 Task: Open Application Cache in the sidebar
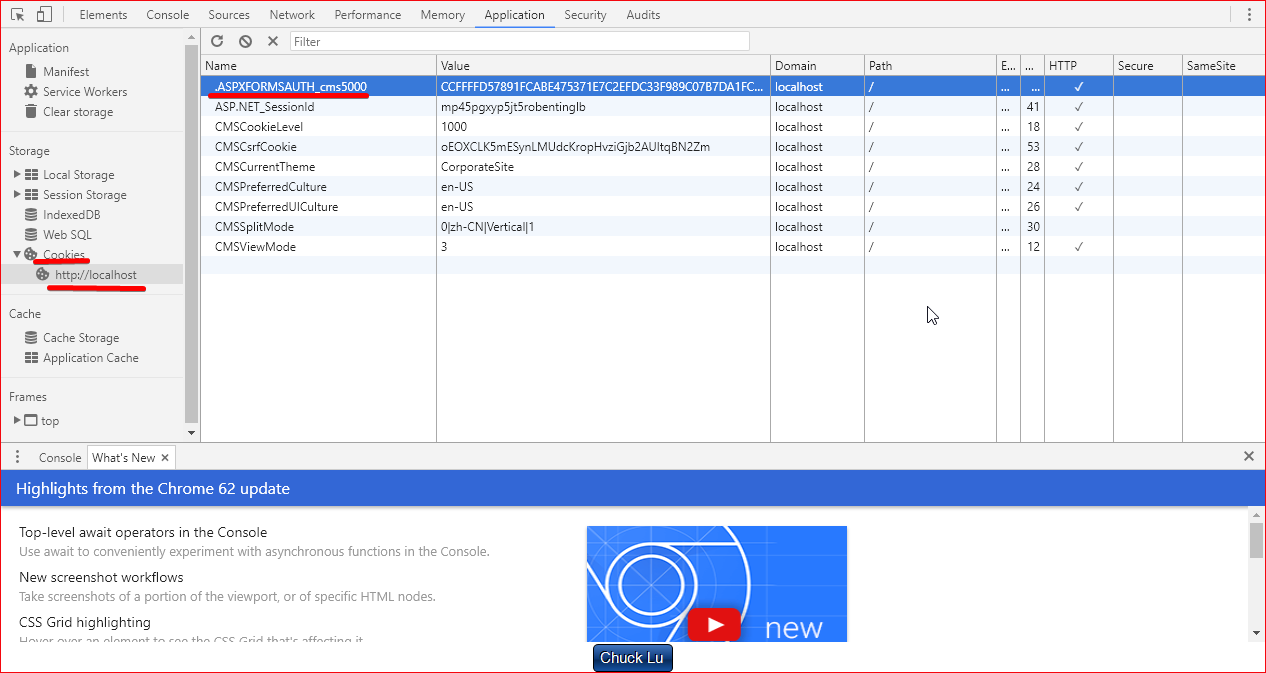click(91, 358)
